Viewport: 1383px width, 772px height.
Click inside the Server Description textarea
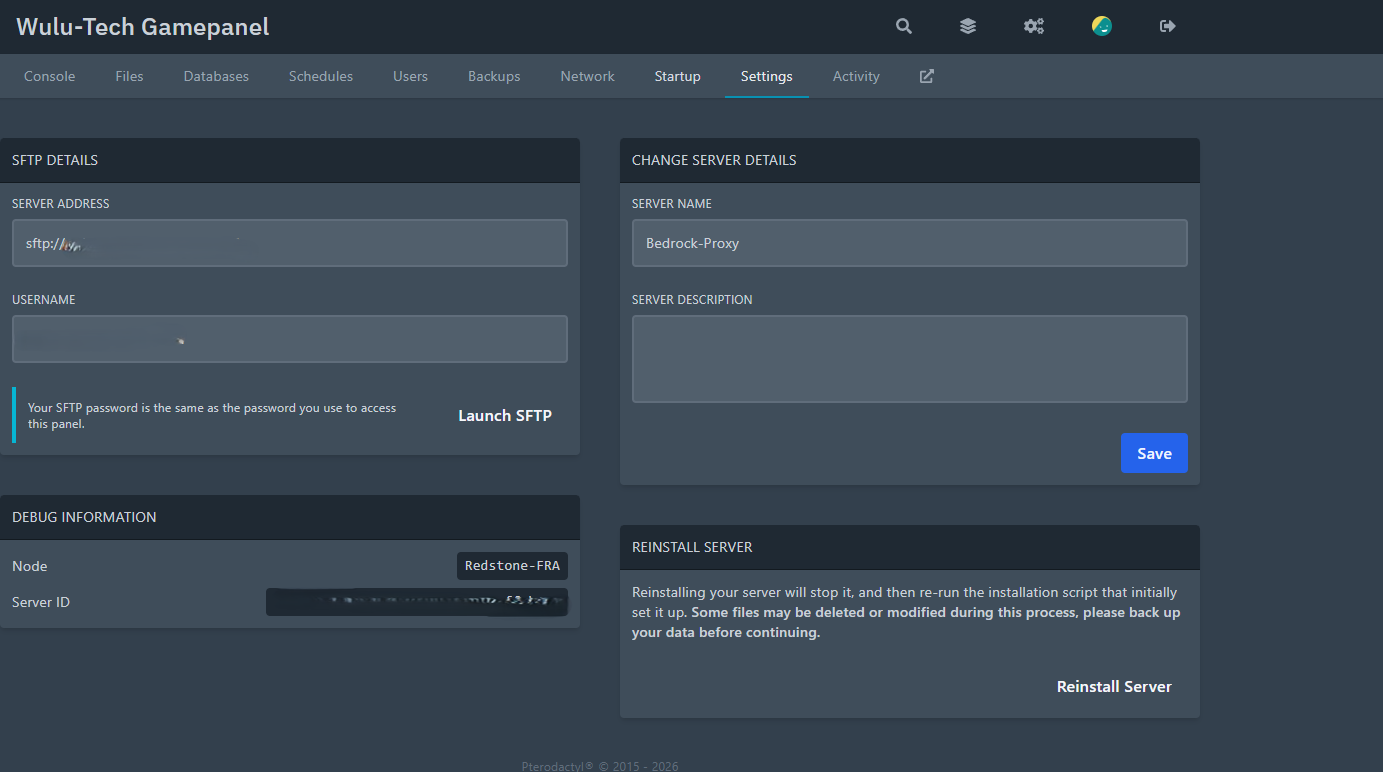click(x=910, y=359)
